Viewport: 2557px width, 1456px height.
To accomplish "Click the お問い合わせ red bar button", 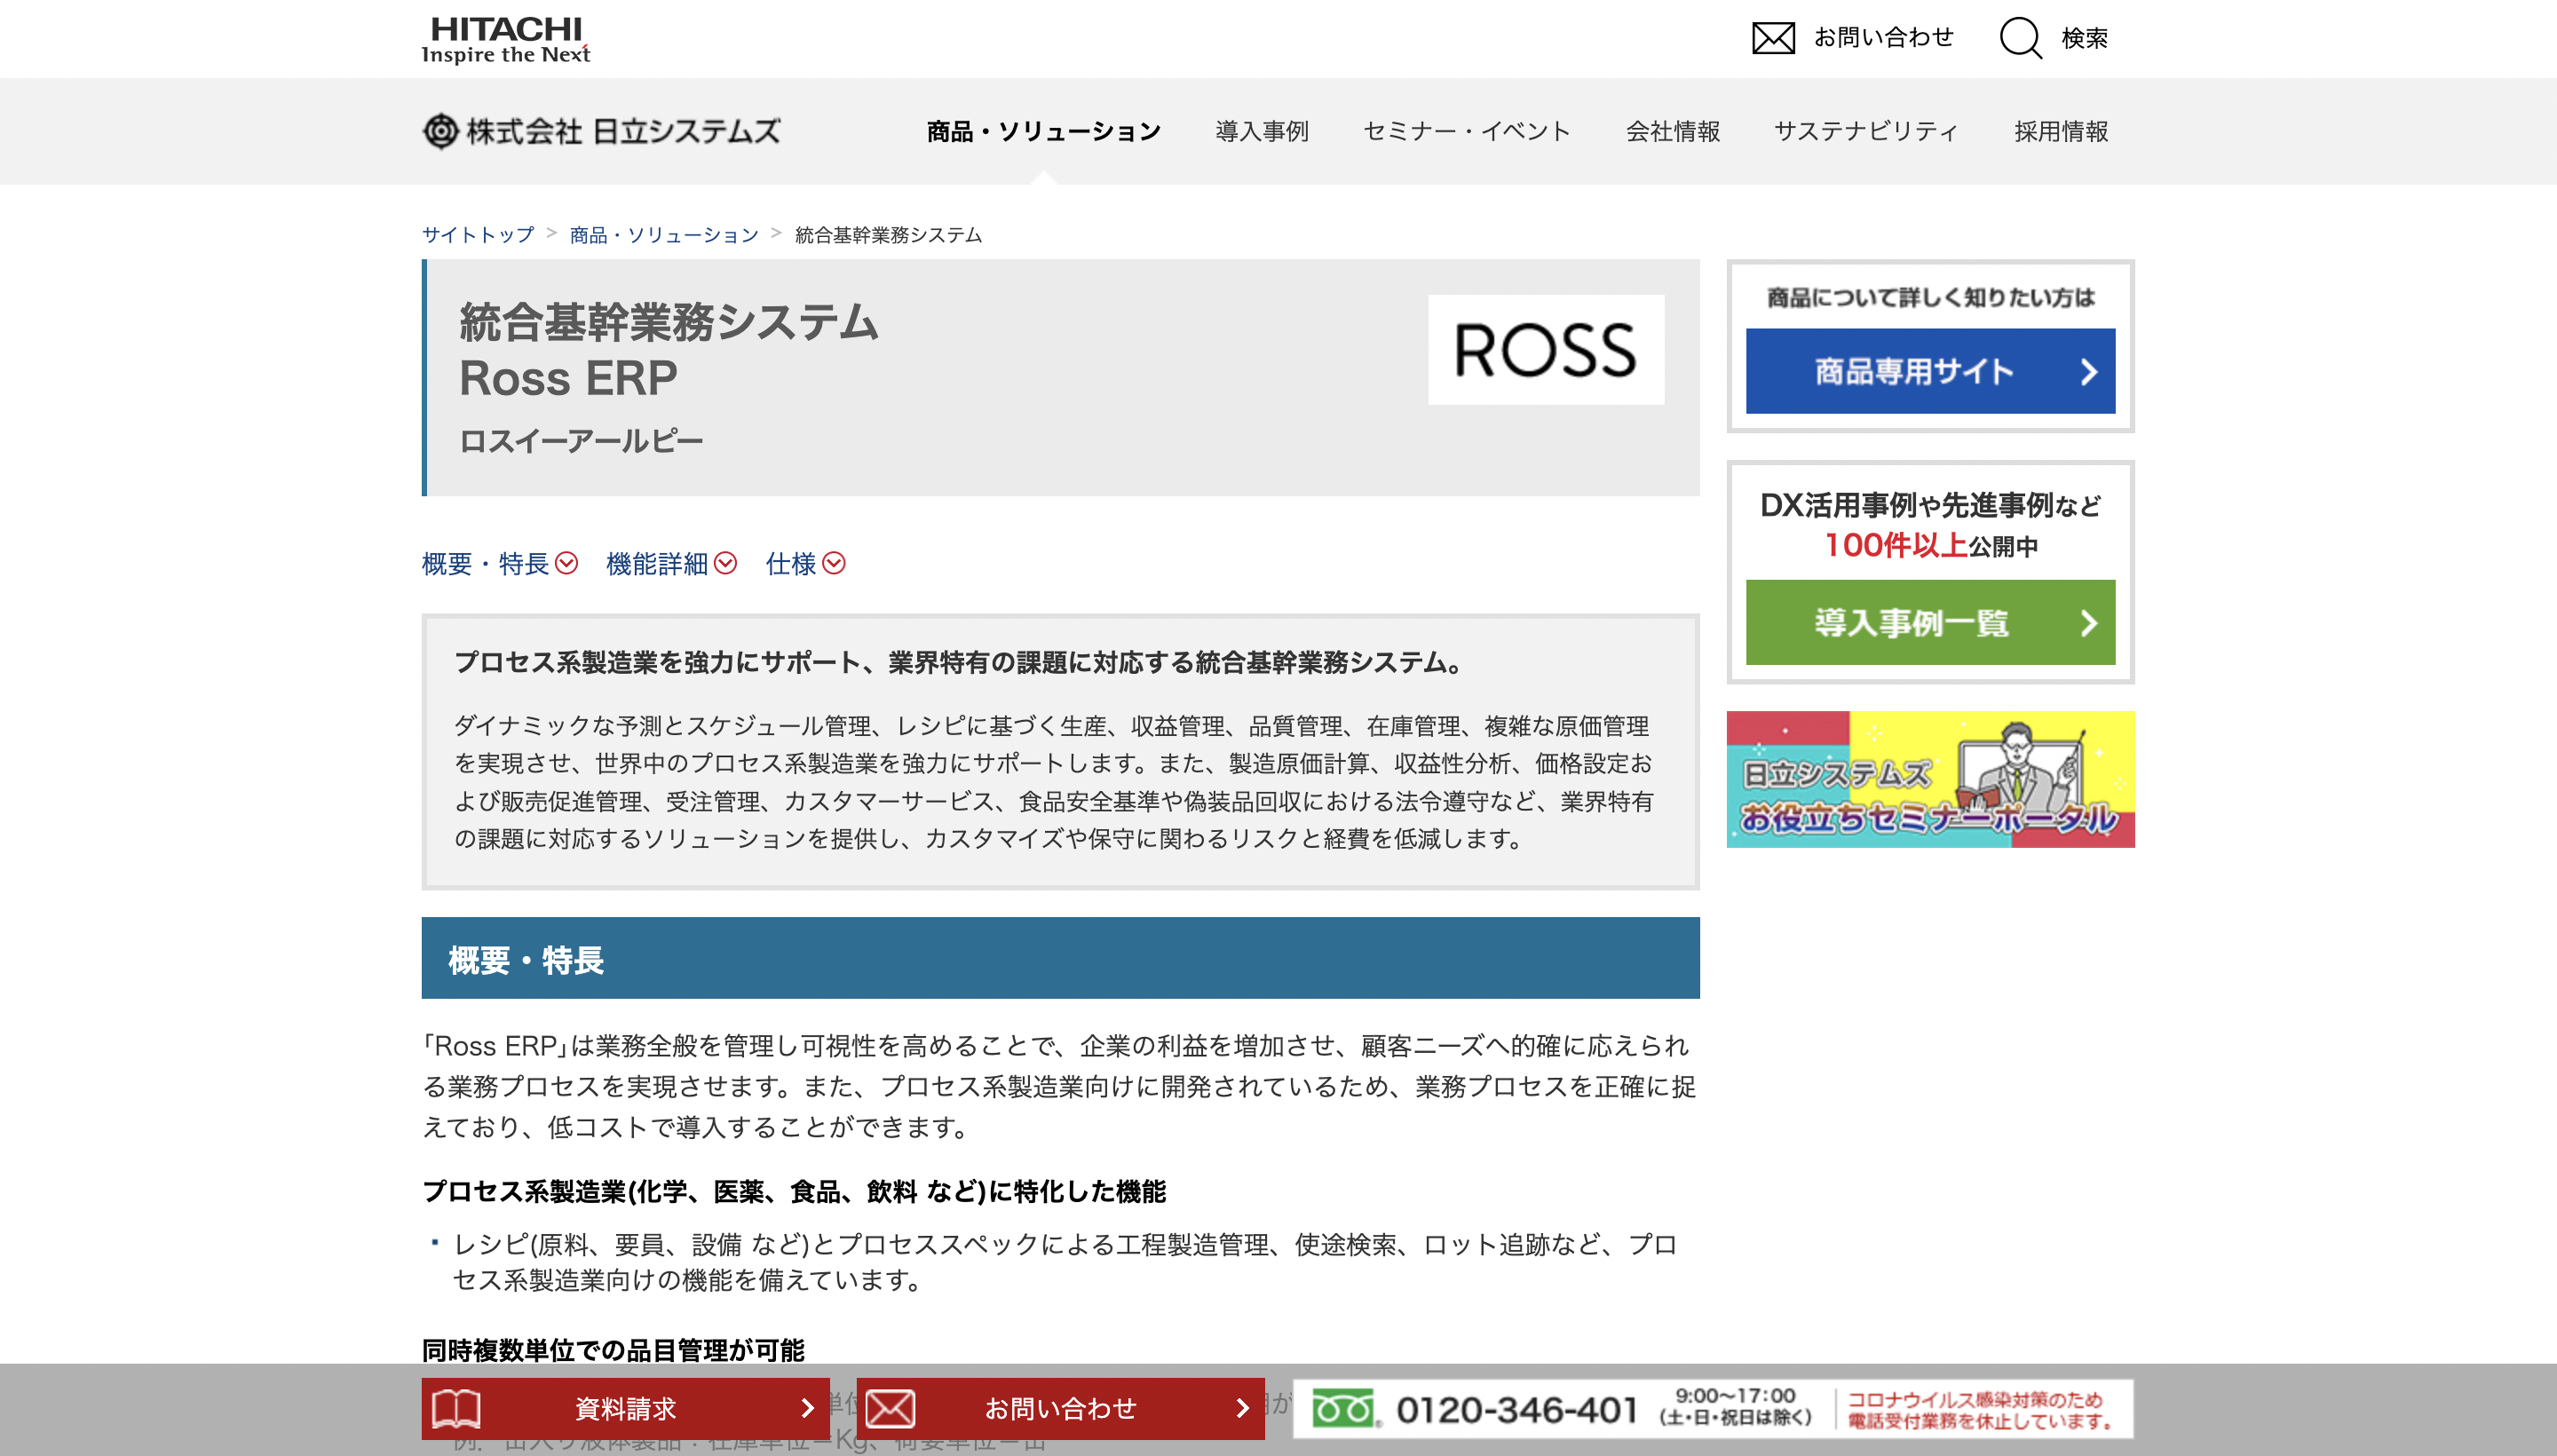I will tap(1060, 1408).
